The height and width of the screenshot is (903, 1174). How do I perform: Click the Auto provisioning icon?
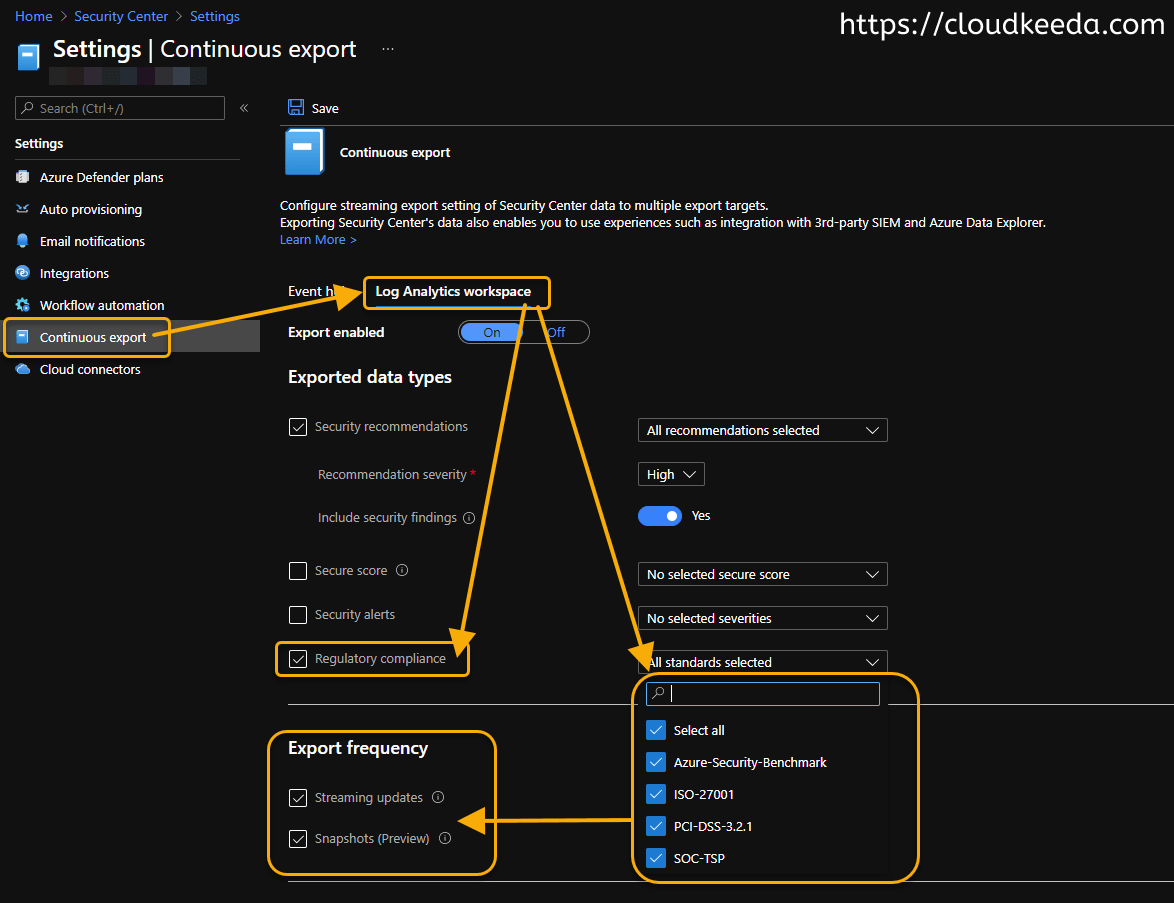pos(22,209)
